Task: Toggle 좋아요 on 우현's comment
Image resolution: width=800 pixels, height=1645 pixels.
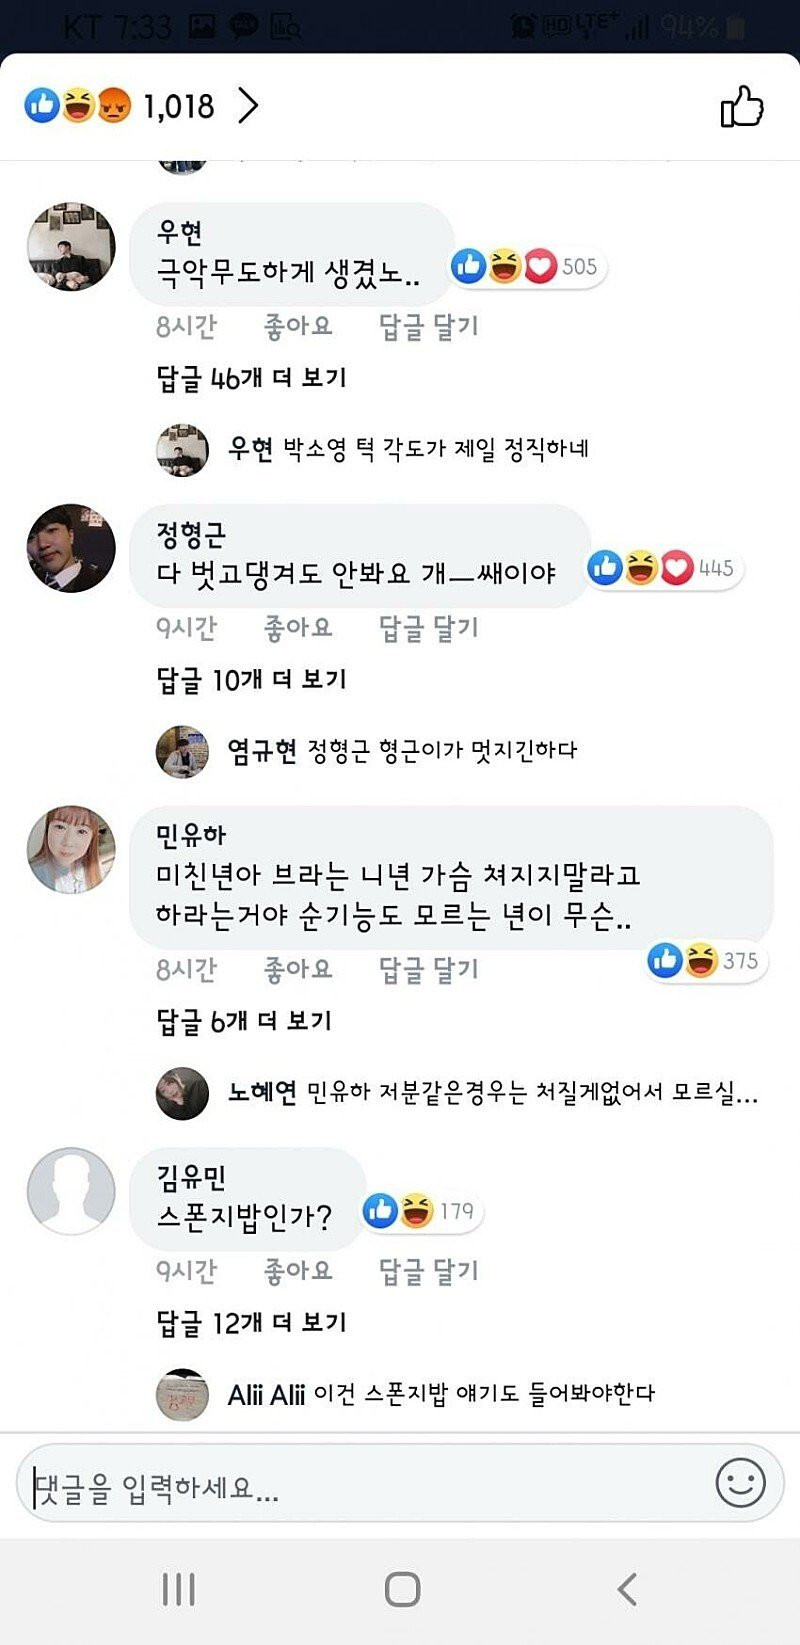Action: (x=297, y=326)
